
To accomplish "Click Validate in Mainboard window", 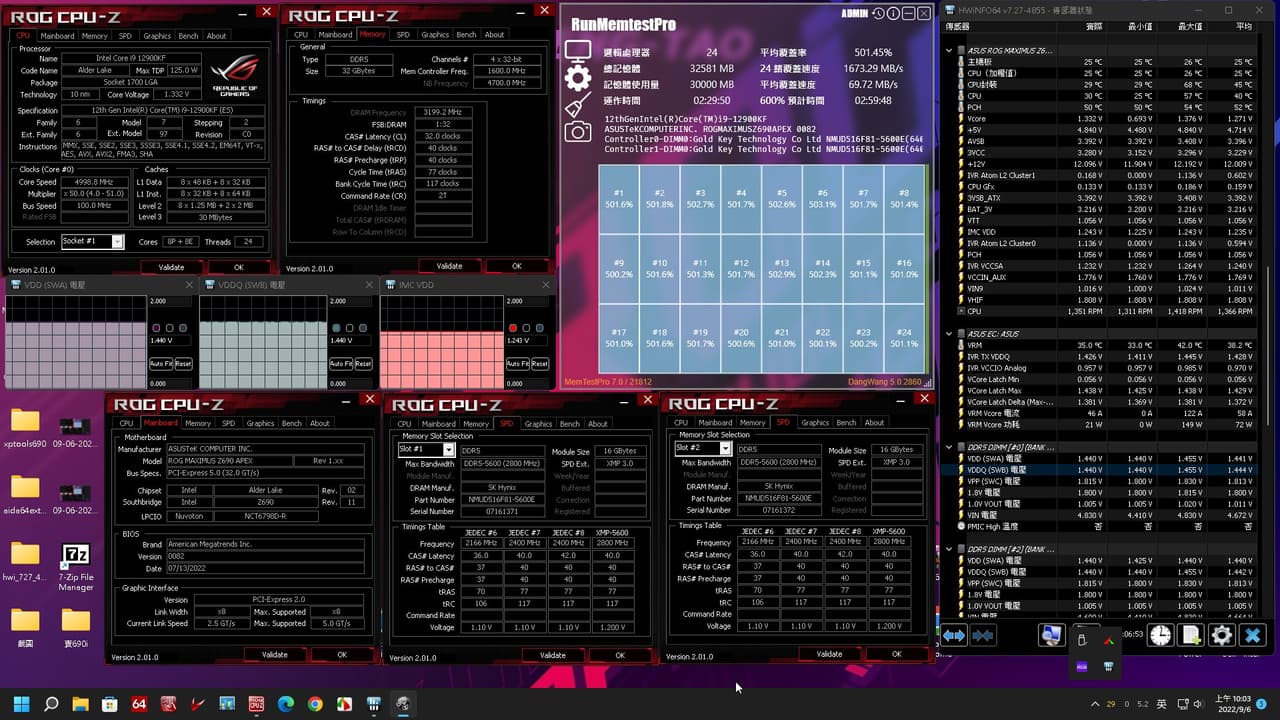I will (275, 654).
